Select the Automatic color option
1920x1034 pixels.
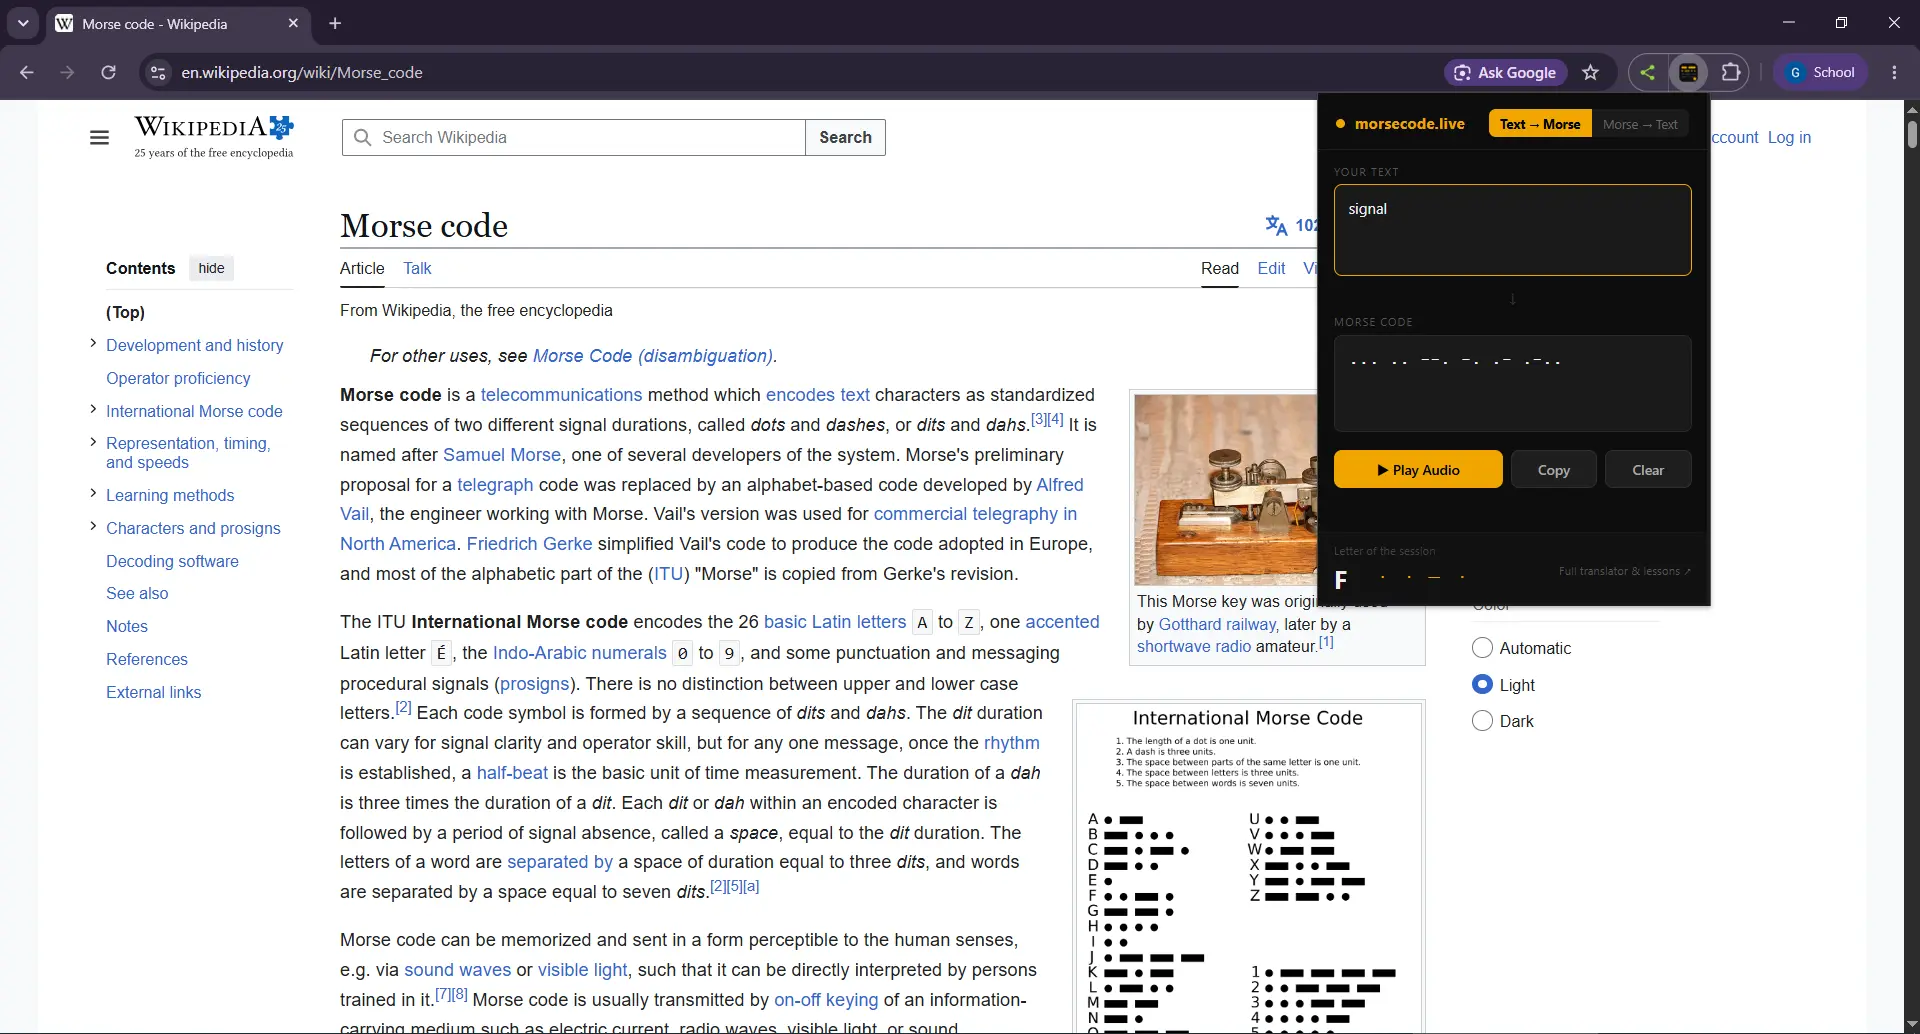1482,648
